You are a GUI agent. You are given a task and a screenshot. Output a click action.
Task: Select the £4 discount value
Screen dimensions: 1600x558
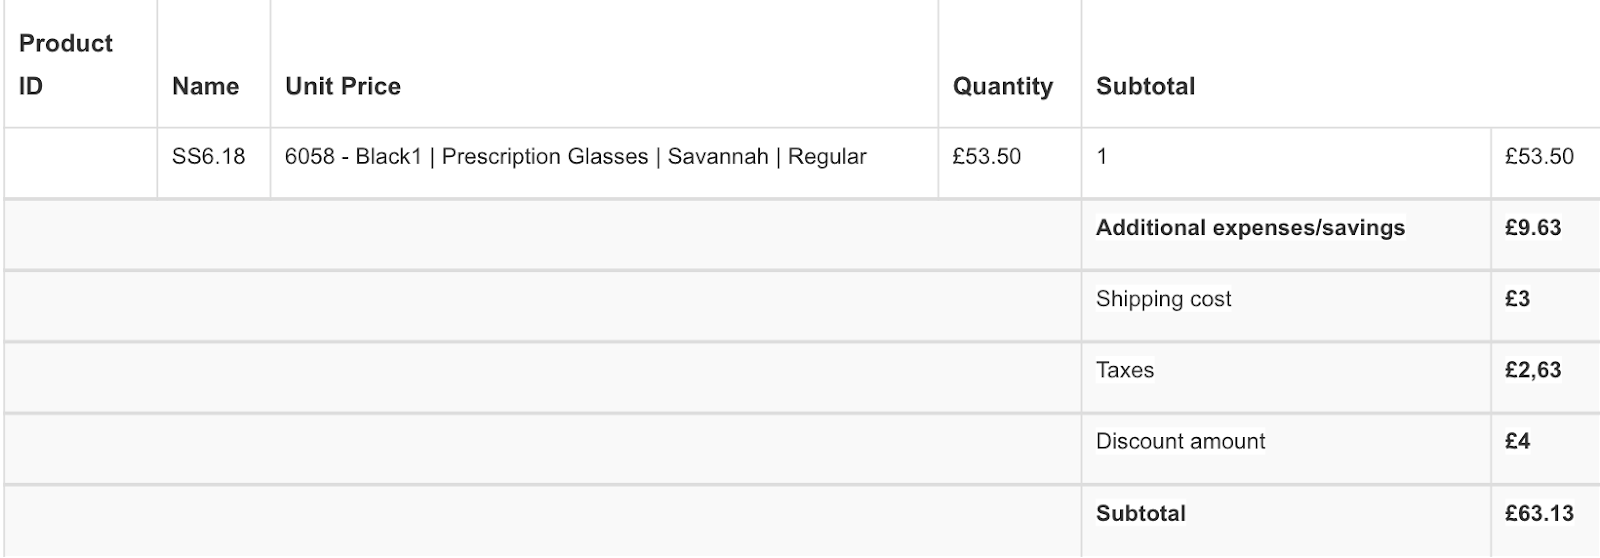1517,441
